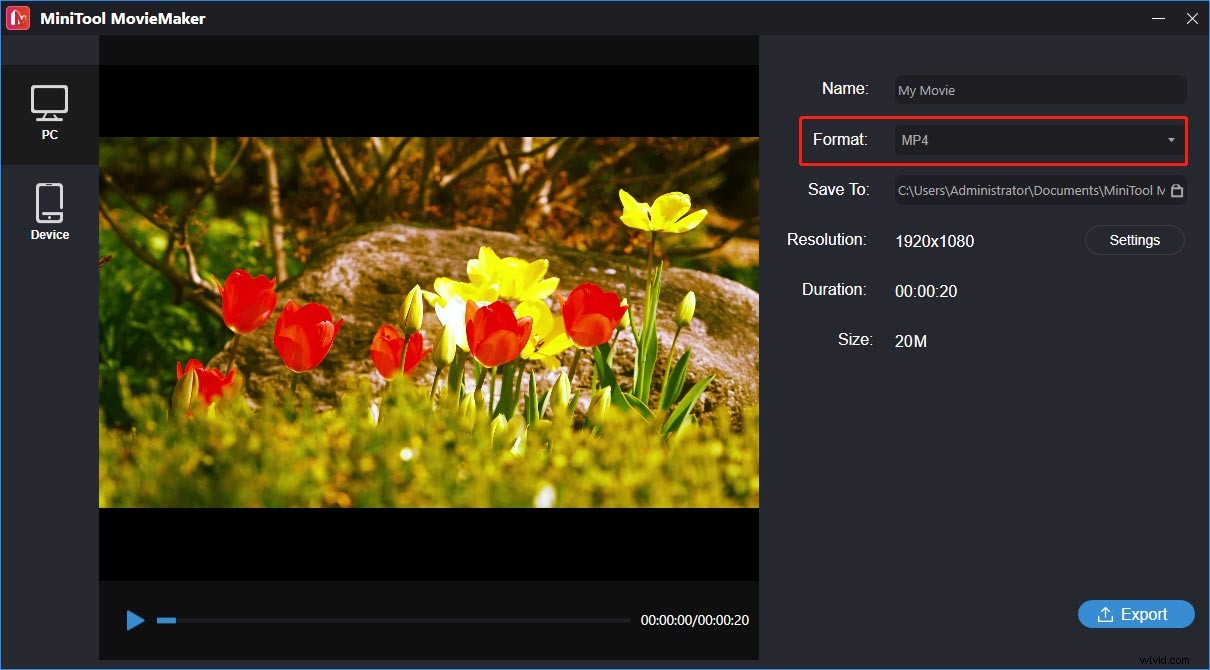This screenshot has height=670, width=1210.
Task: Switch to the PC tab
Action: point(50,113)
